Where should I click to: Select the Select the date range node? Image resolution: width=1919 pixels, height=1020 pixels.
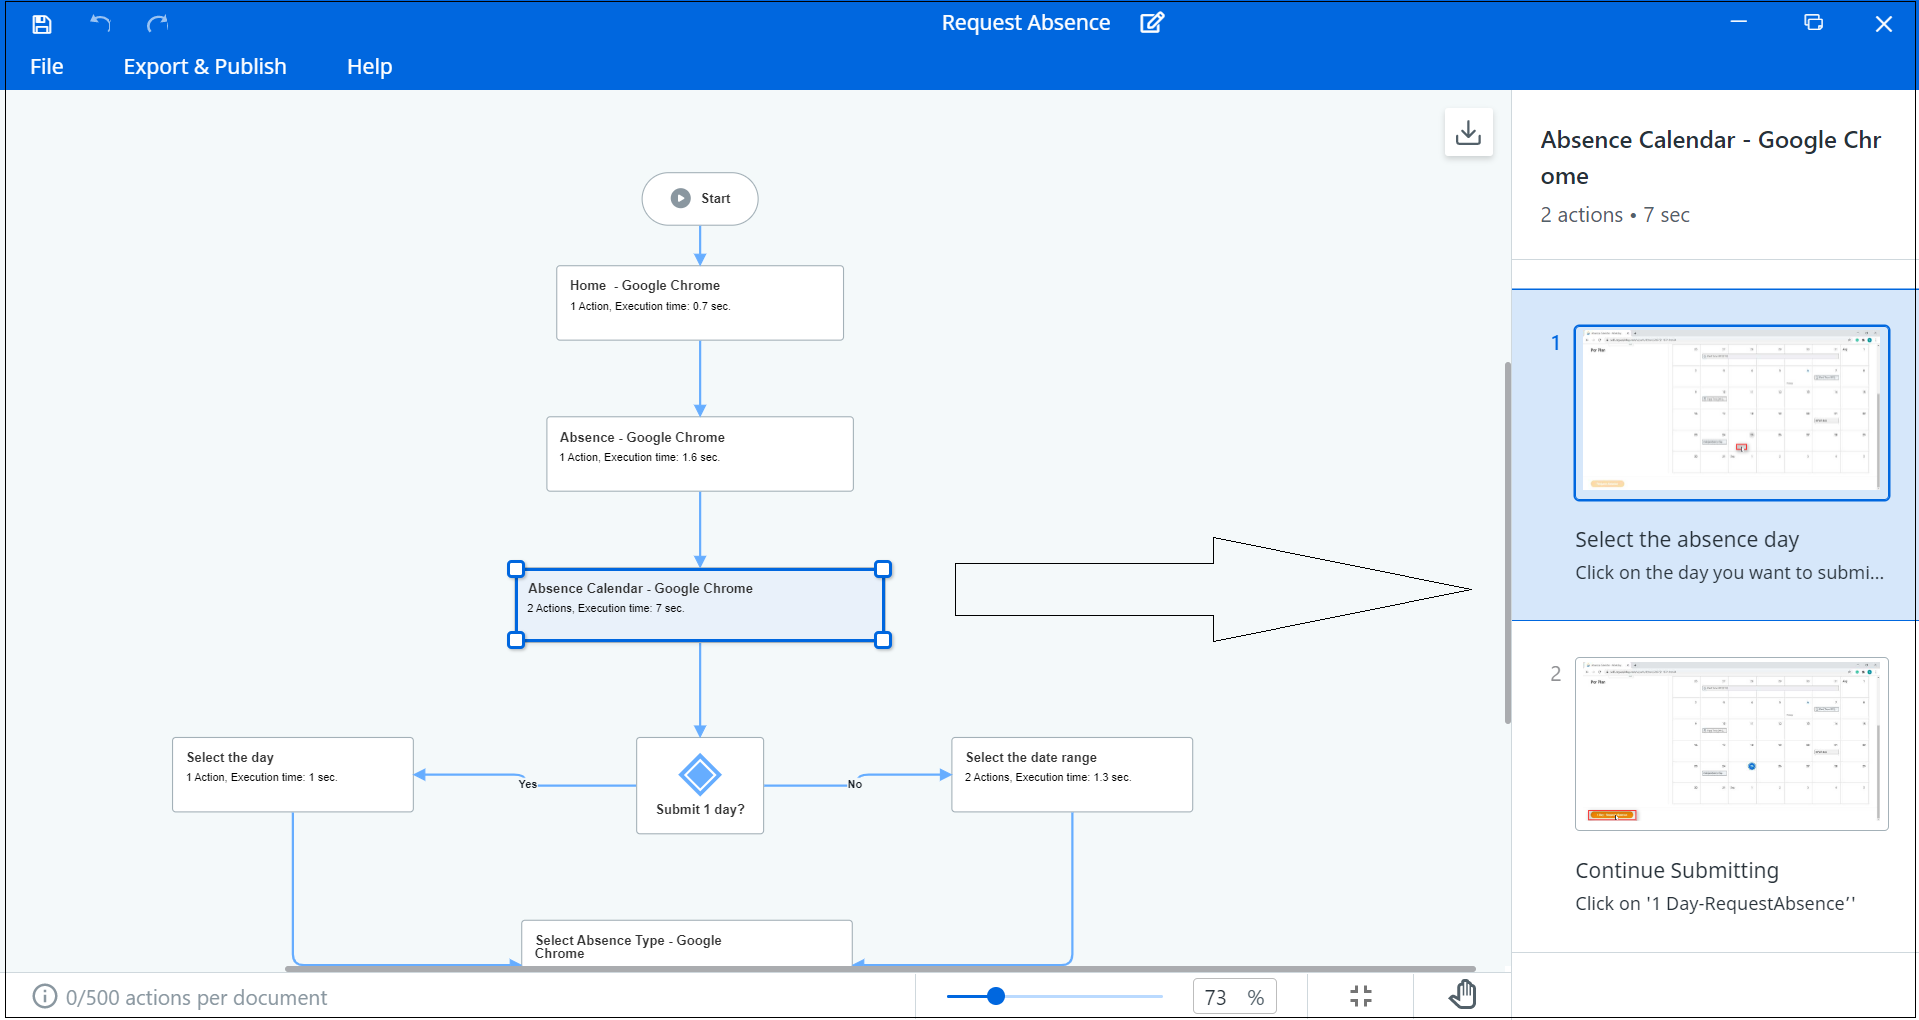coord(1071,775)
